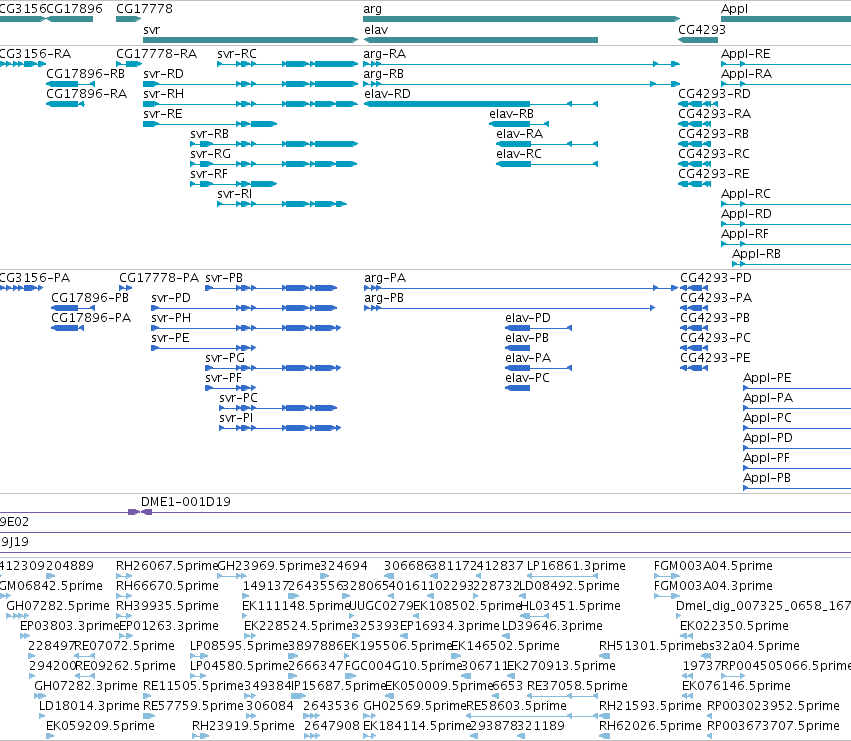Image resolution: width=851 pixels, height=741 pixels.
Task: Select EST LP16861.3prime label
Action: pyautogui.click(x=576, y=566)
